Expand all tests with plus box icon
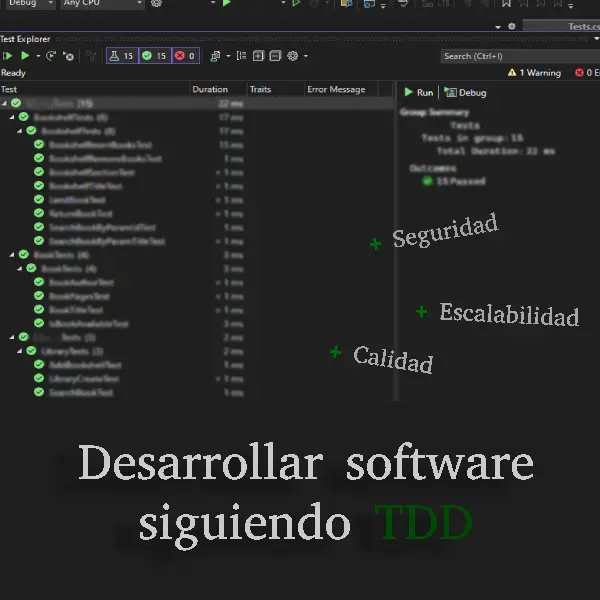Viewport: 600px width, 600px height. 258,56
